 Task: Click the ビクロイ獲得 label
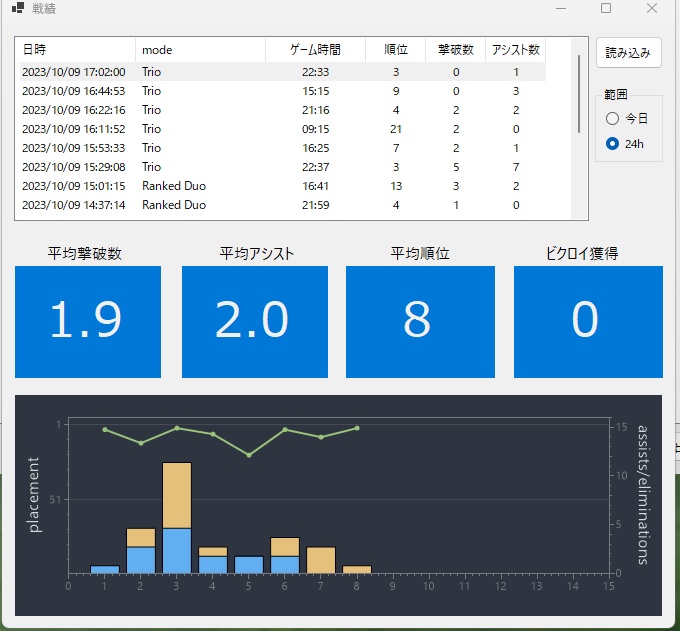pyautogui.click(x=582, y=254)
